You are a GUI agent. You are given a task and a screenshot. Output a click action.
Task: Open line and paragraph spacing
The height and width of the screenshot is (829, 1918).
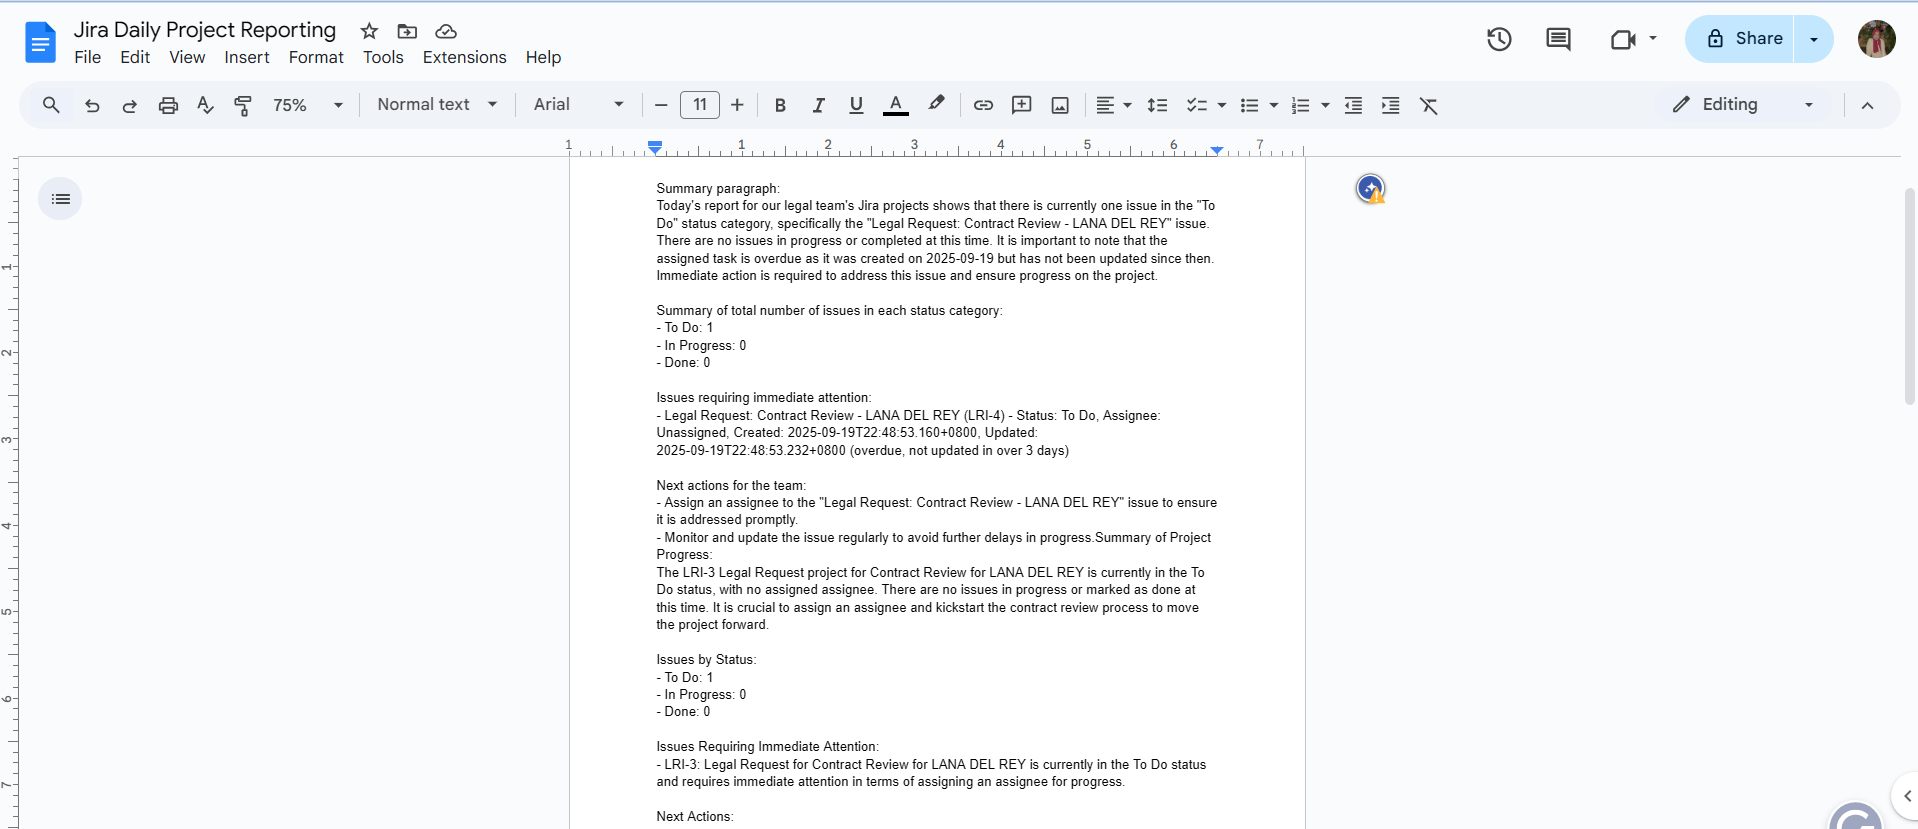[1157, 105]
